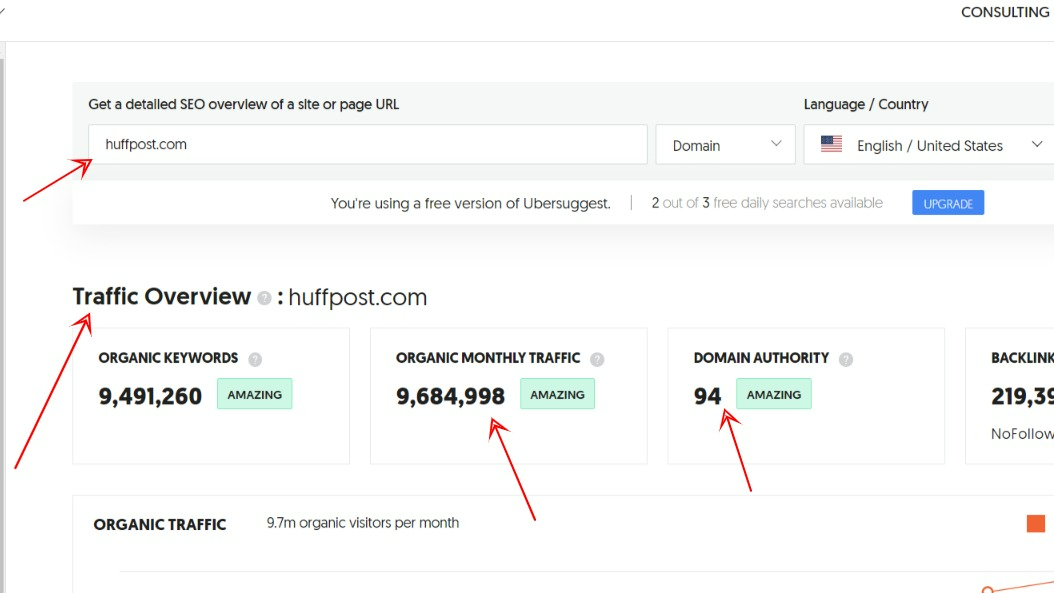Select the Domain Authority score 94
1054x593 pixels.
point(707,396)
